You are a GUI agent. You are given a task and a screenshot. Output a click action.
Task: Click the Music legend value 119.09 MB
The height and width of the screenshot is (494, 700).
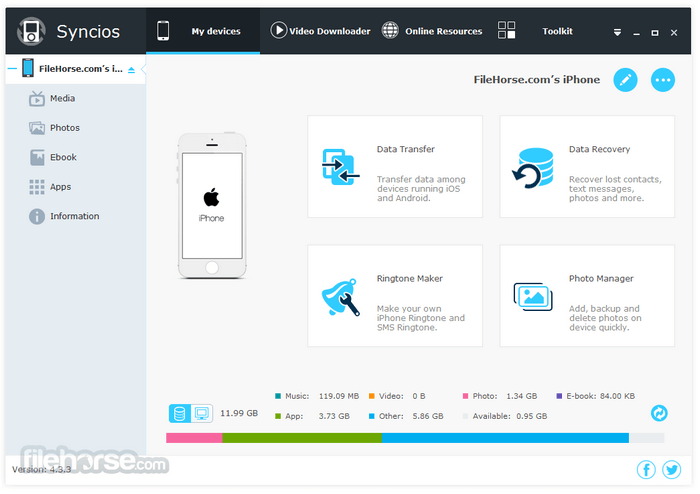point(339,396)
